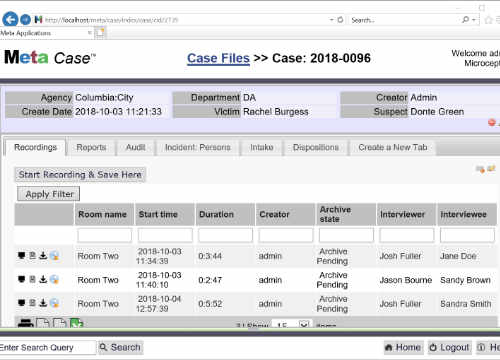Click the Home button in the bottom bar
This screenshot has height=360, width=500.
tap(403, 347)
